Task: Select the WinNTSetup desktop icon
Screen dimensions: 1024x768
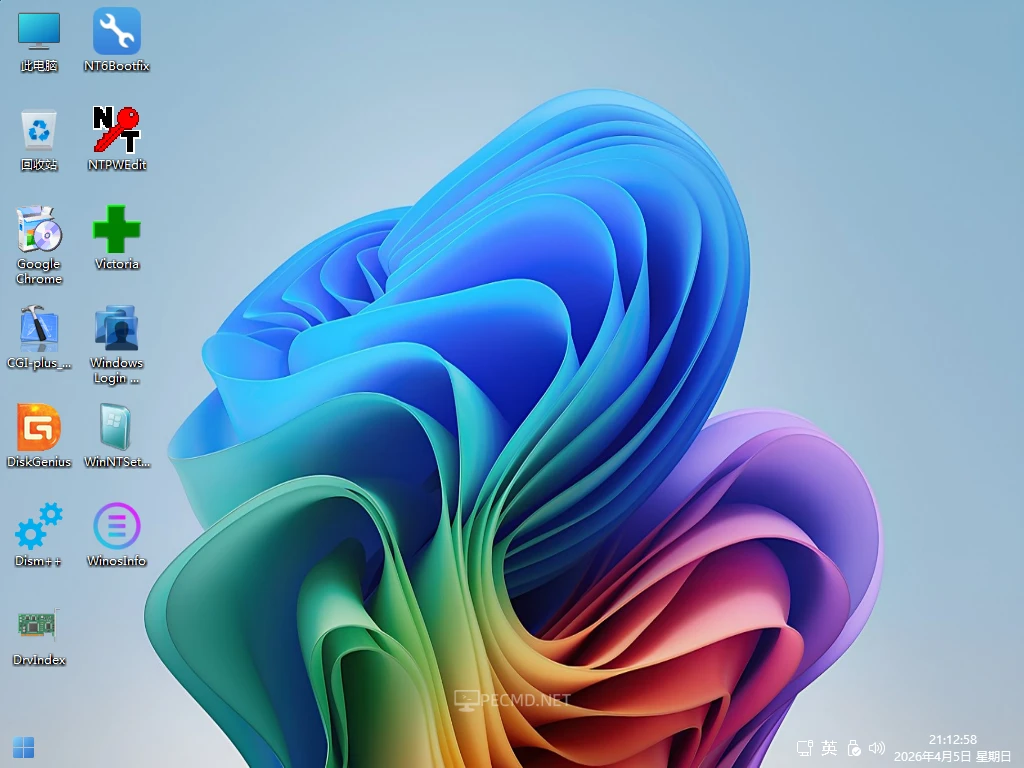Action: 117,428
